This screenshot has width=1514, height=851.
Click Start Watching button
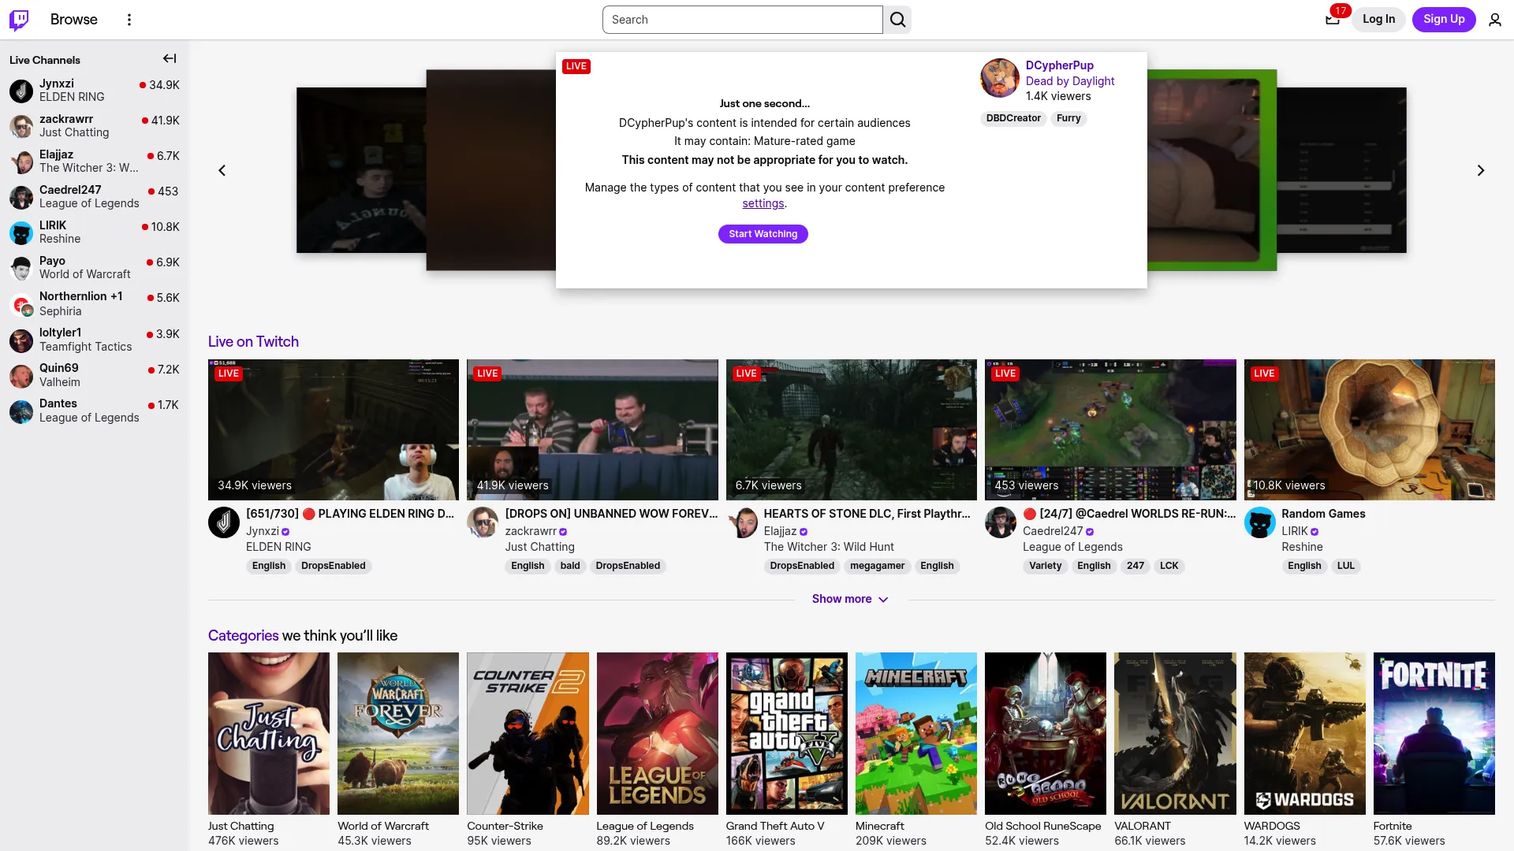(763, 234)
